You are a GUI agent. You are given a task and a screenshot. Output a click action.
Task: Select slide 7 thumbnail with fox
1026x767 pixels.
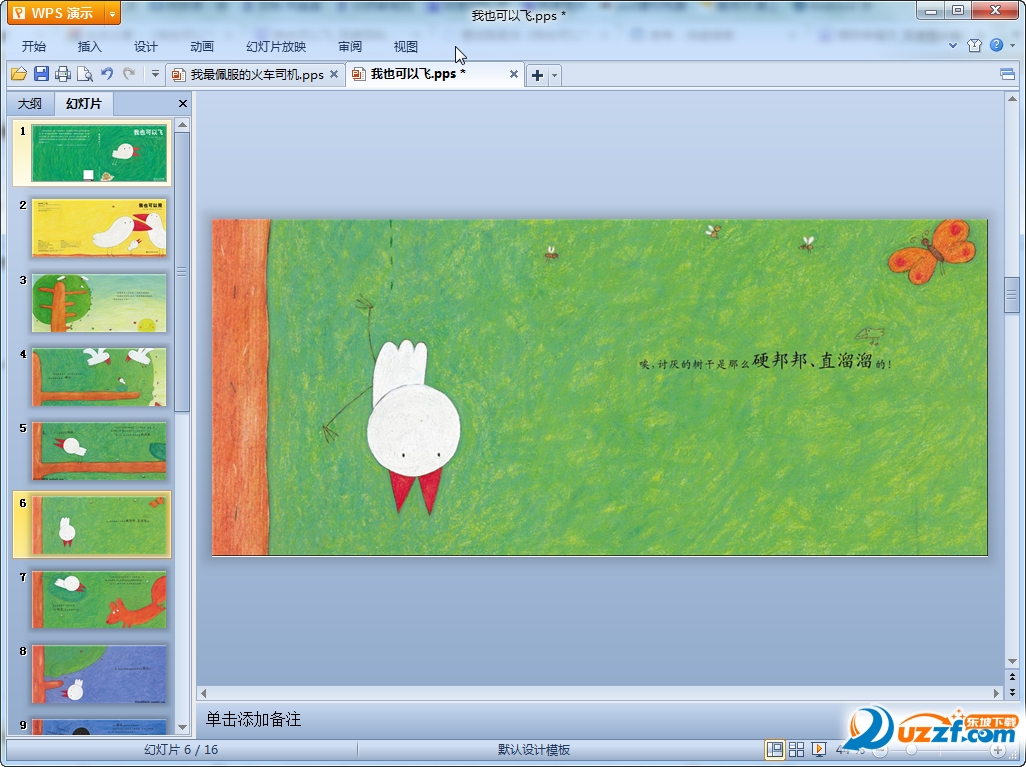(99, 599)
